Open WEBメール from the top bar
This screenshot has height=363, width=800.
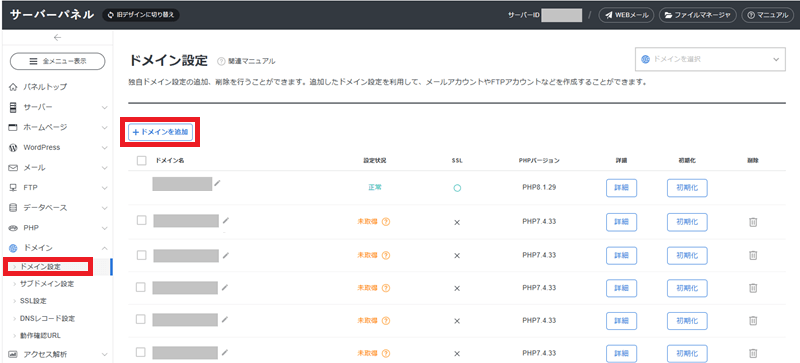point(627,15)
